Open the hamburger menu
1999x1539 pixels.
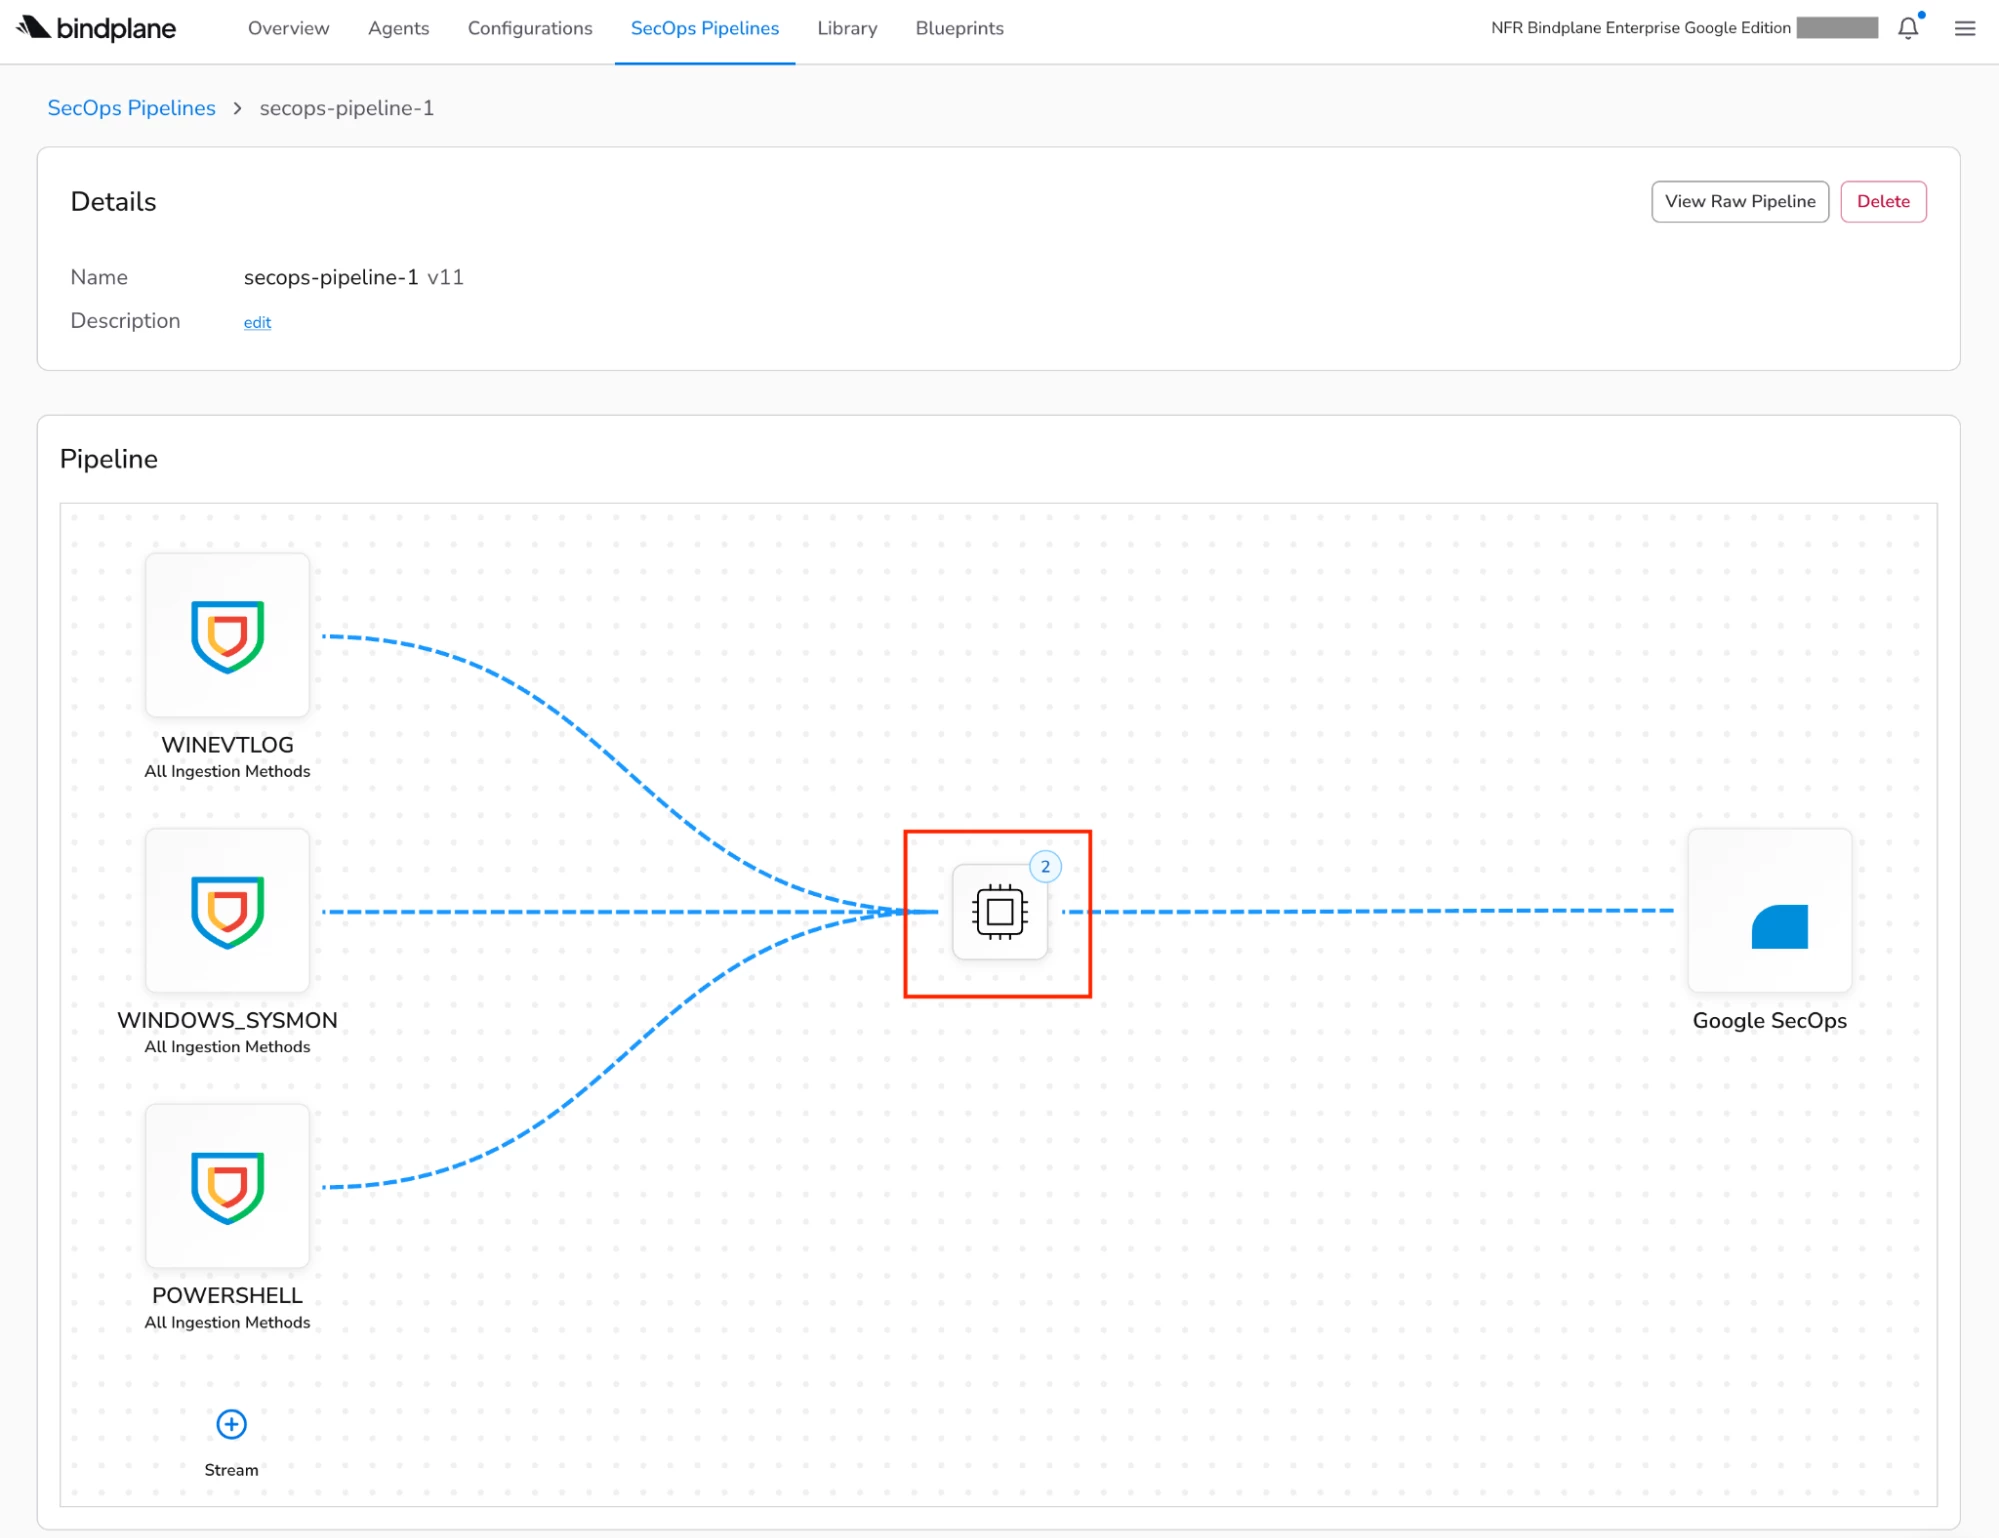[x=1964, y=28]
